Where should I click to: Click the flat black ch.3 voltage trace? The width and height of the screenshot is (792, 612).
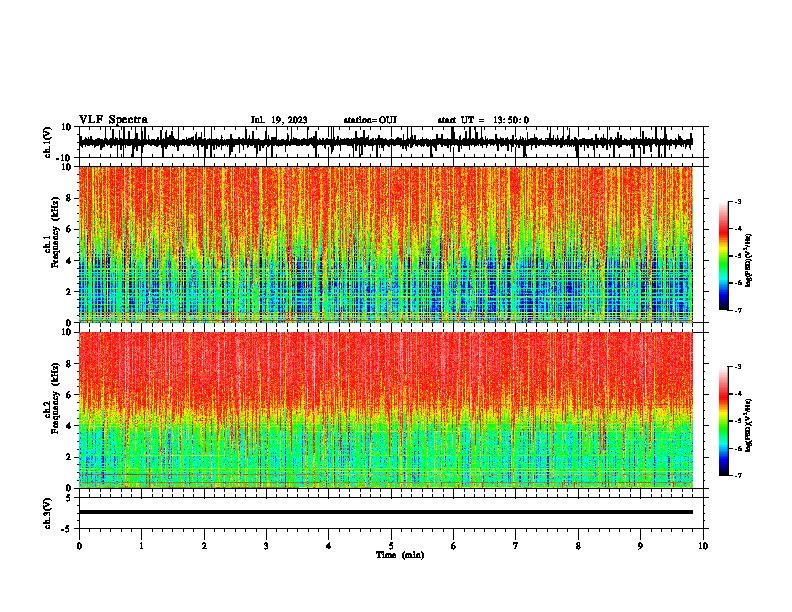click(385, 512)
